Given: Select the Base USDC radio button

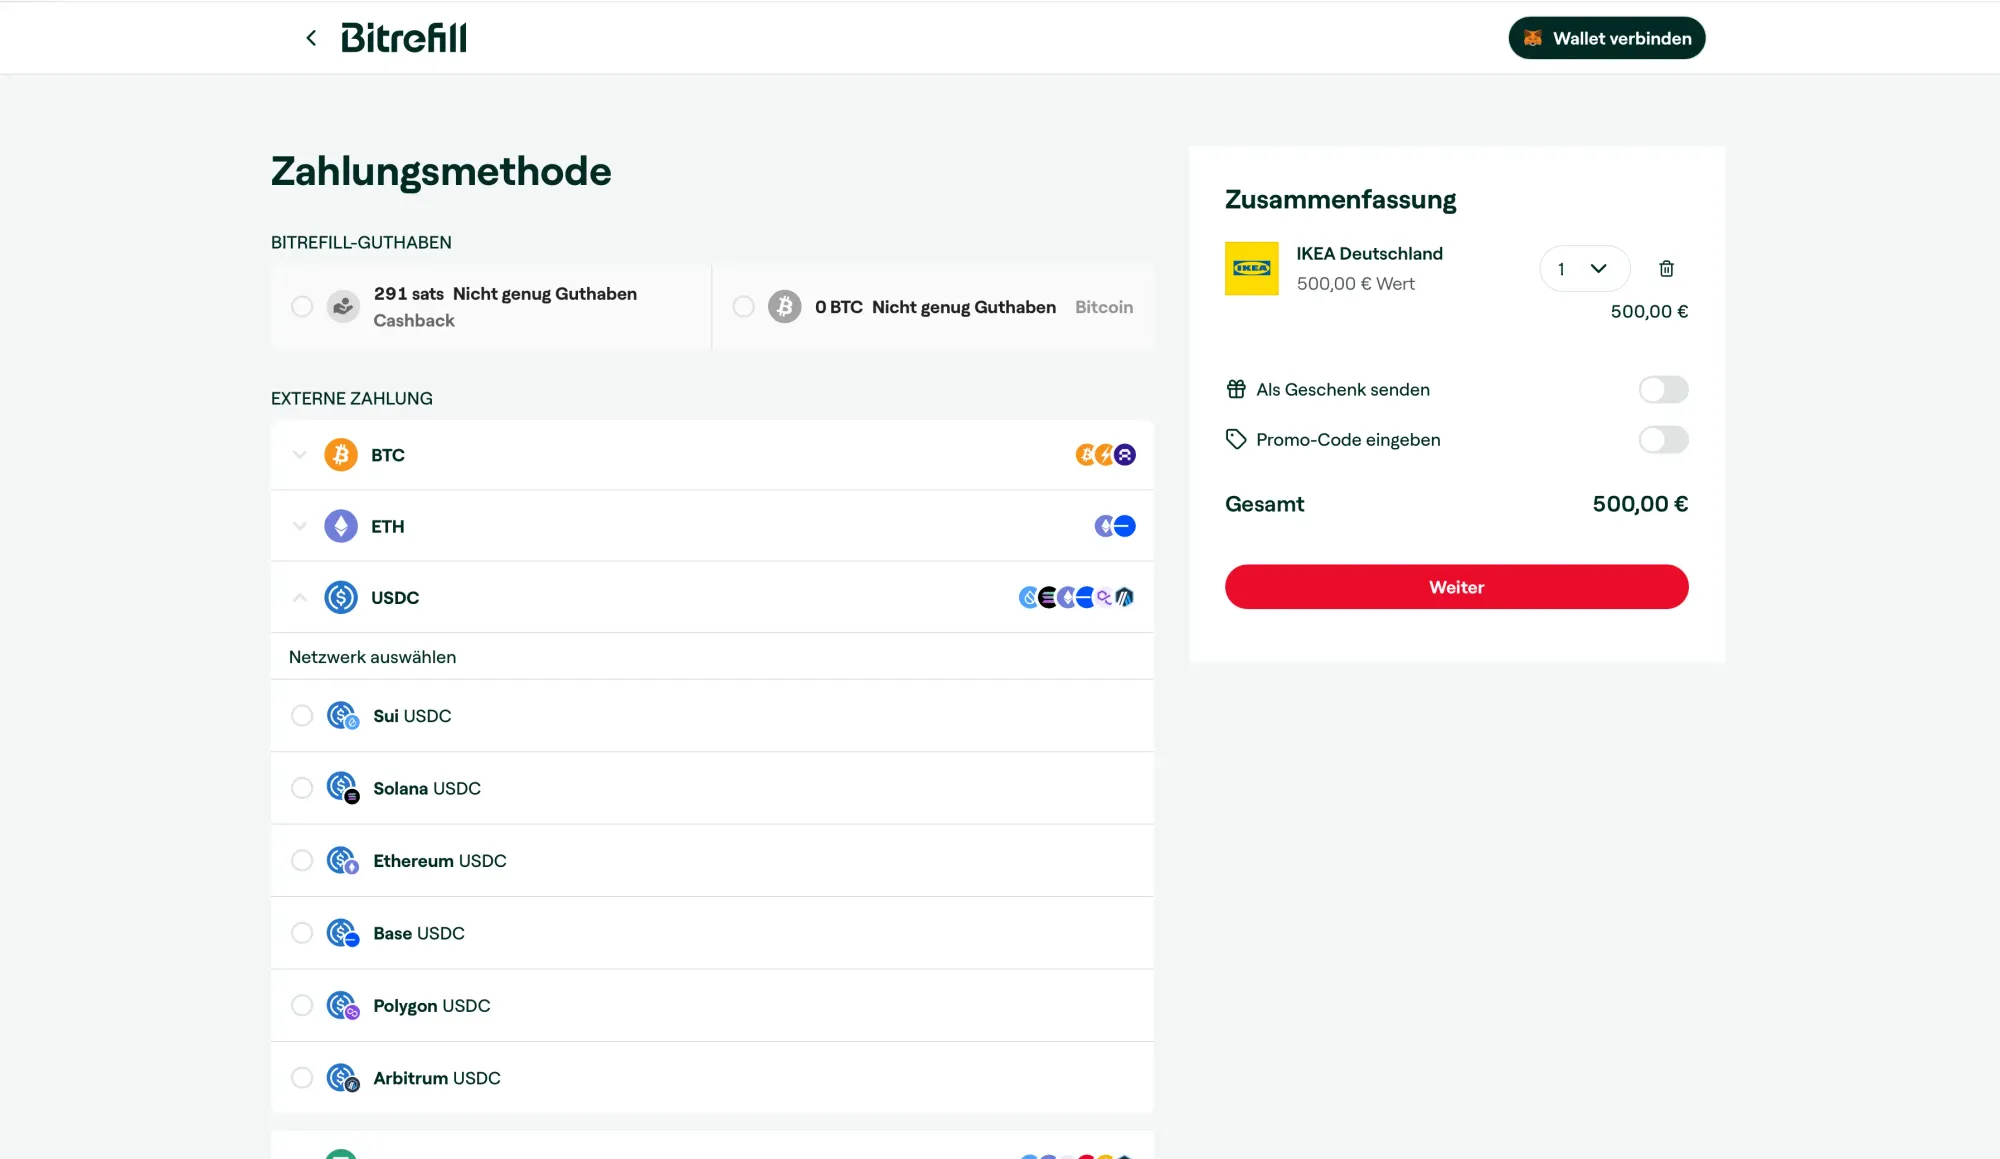Looking at the screenshot, I should tap(302, 933).
